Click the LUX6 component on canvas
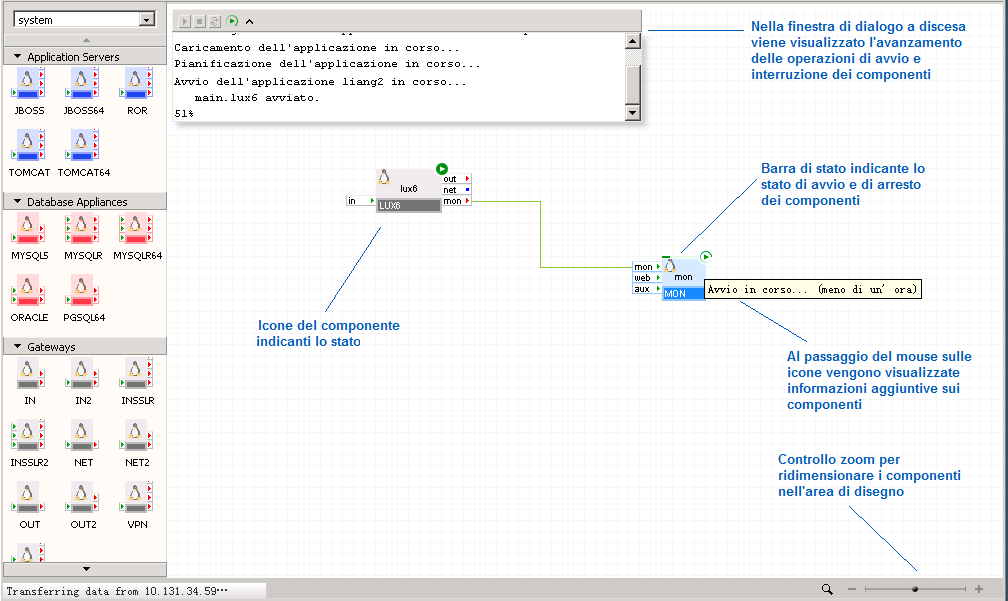The height and width of the screenshot is (601, 1008). [408, 192]
